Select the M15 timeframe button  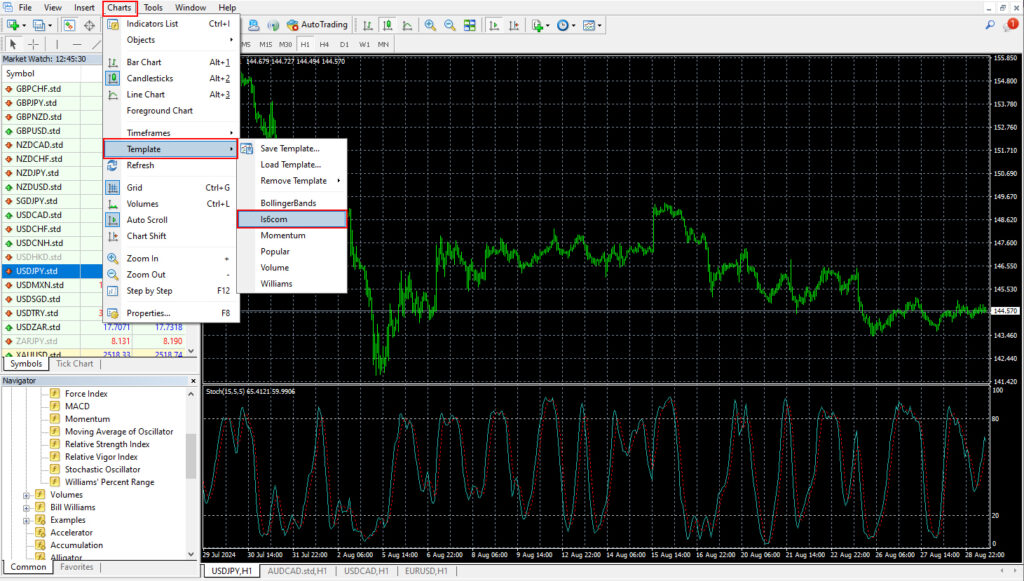coord(266,44)
